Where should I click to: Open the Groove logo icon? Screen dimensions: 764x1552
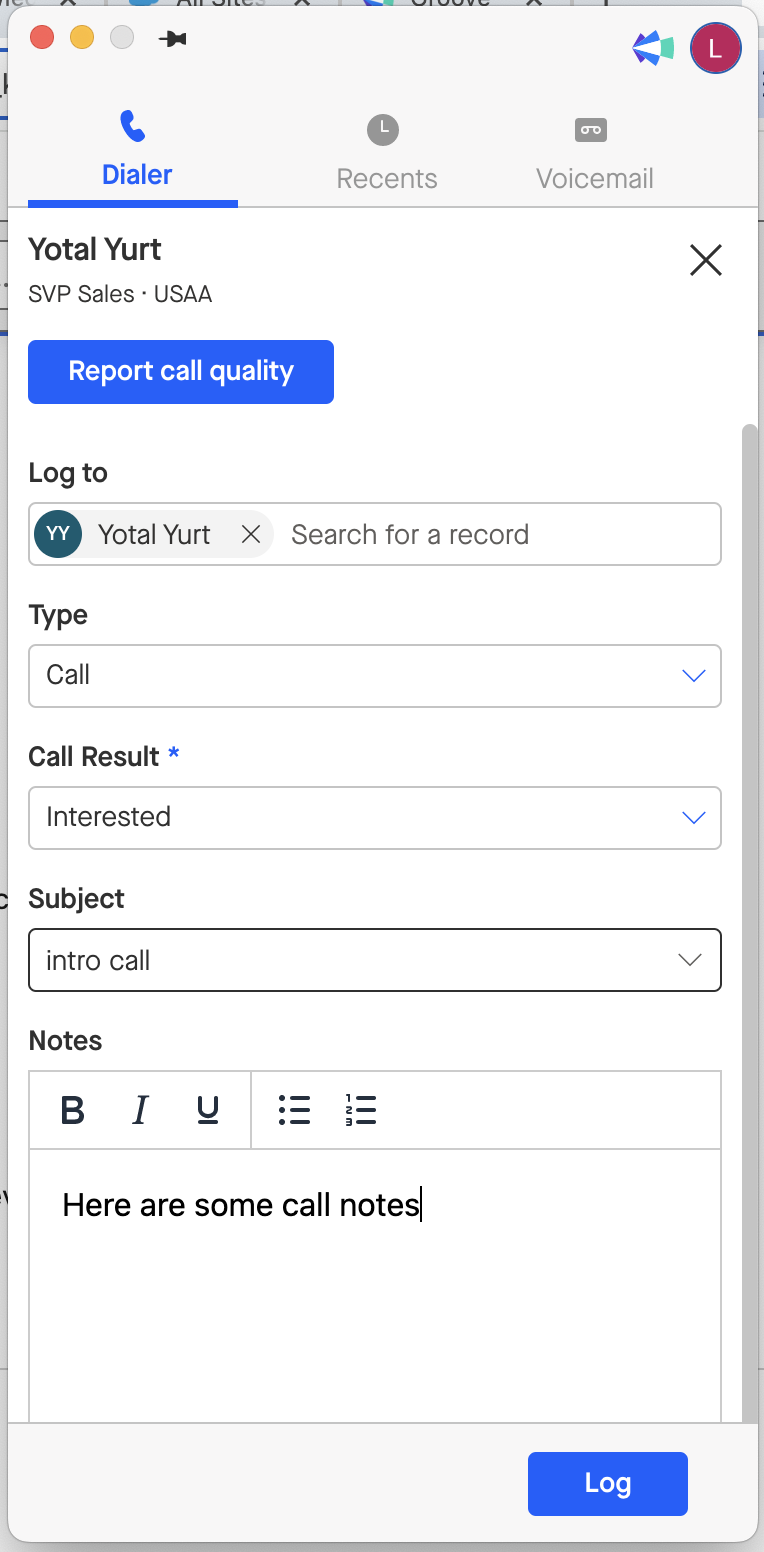pyautogui.click(x=653, y=48)
